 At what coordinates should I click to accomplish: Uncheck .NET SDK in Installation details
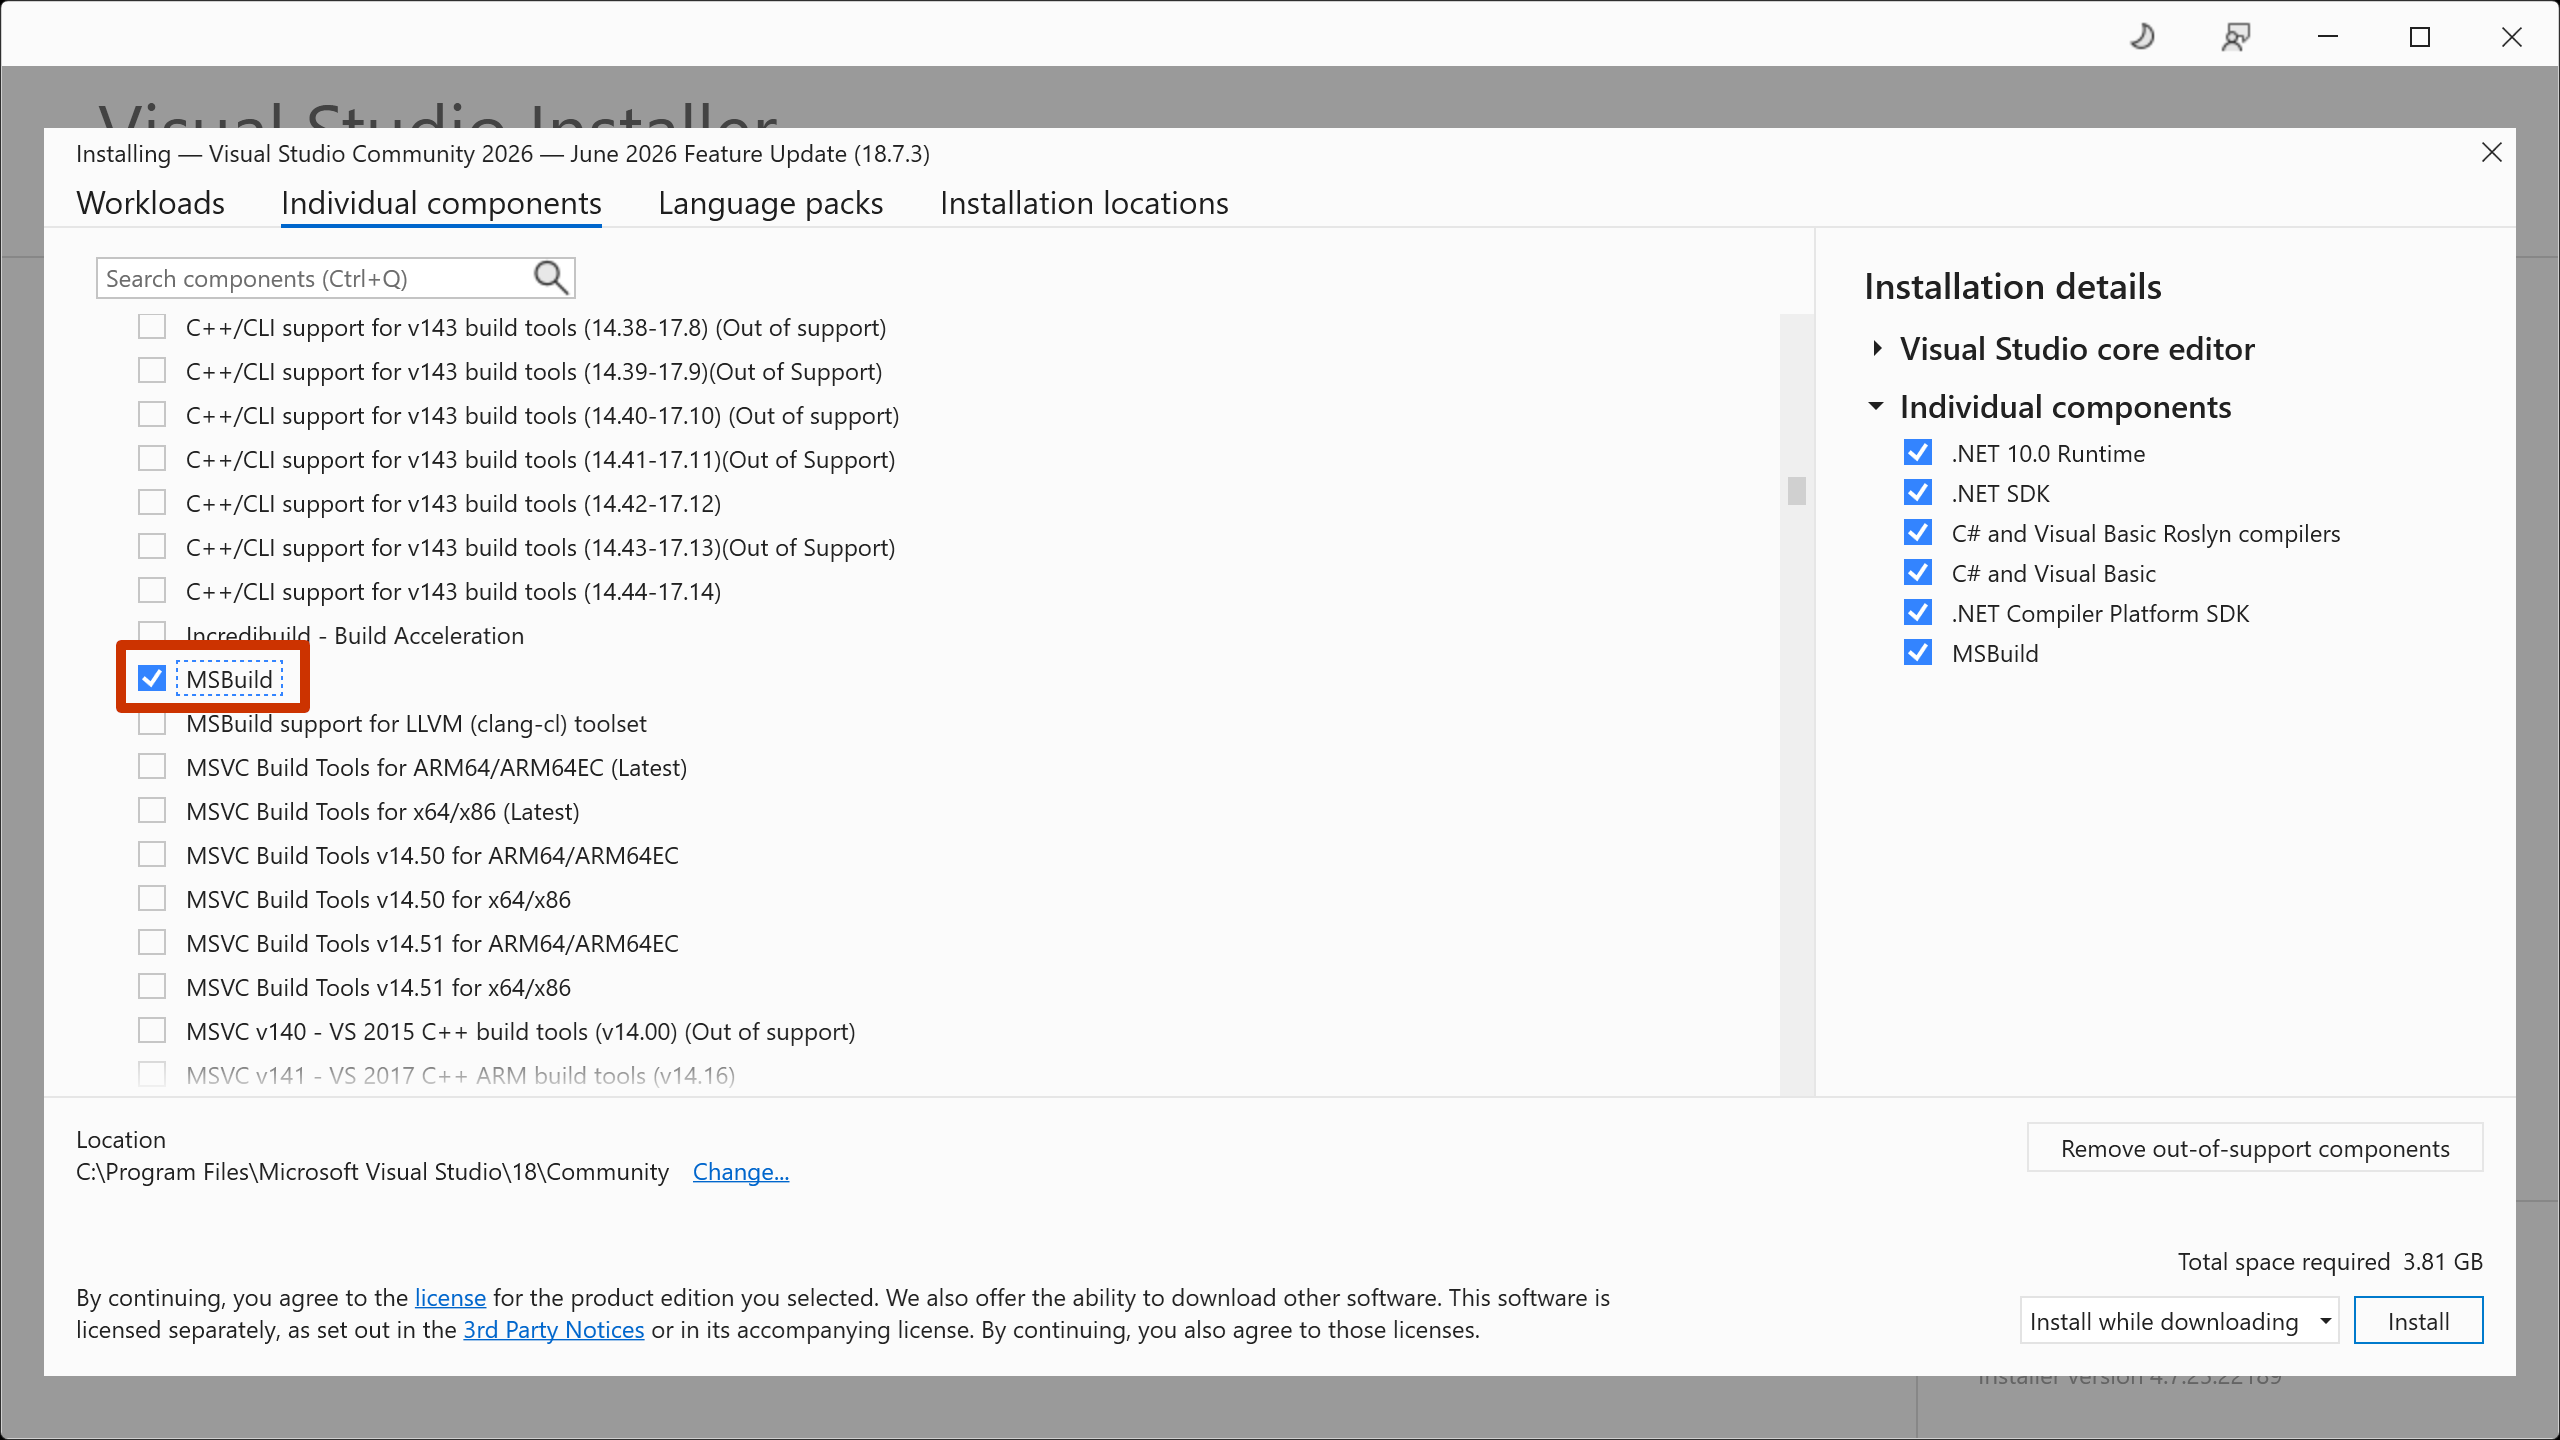tap(1918, 493)
